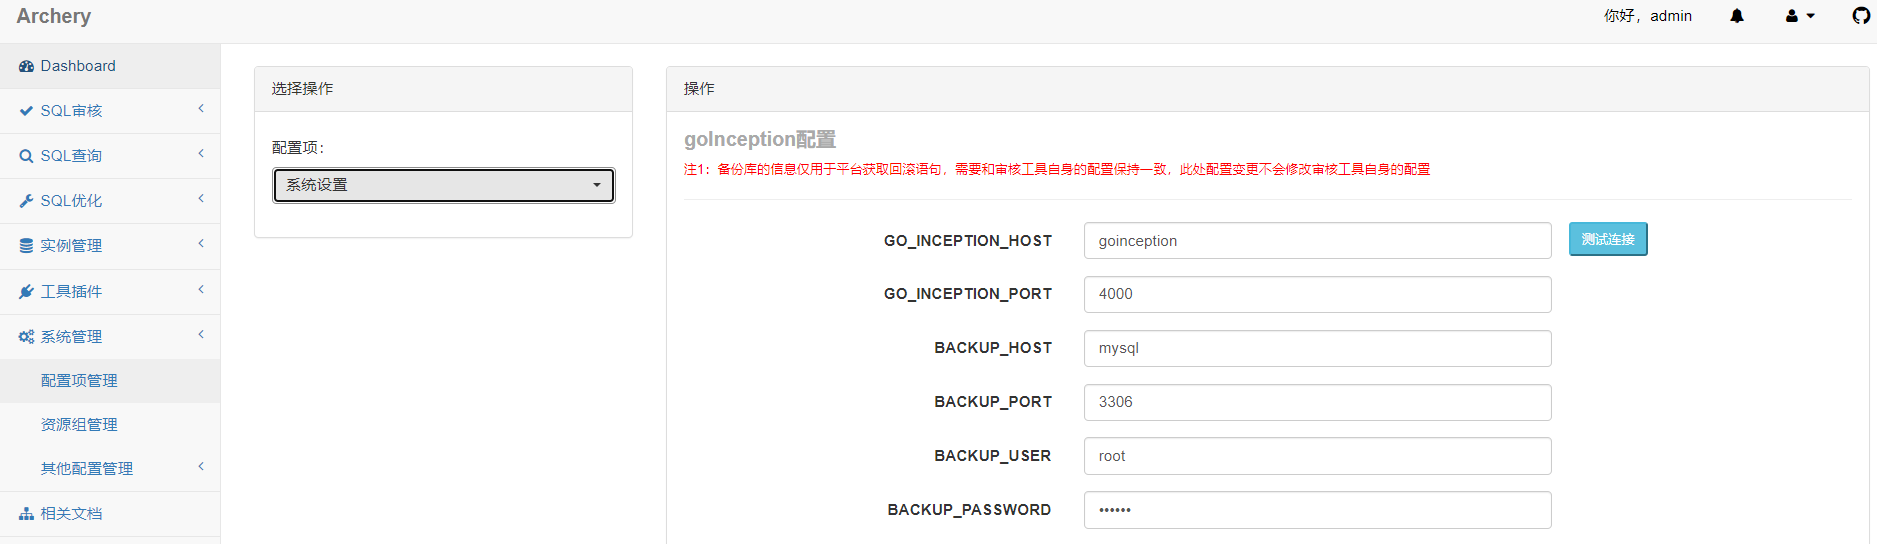Click the 相关文档 sitemap icon
The image size is (1877, 544).
[x=26, y=514]
